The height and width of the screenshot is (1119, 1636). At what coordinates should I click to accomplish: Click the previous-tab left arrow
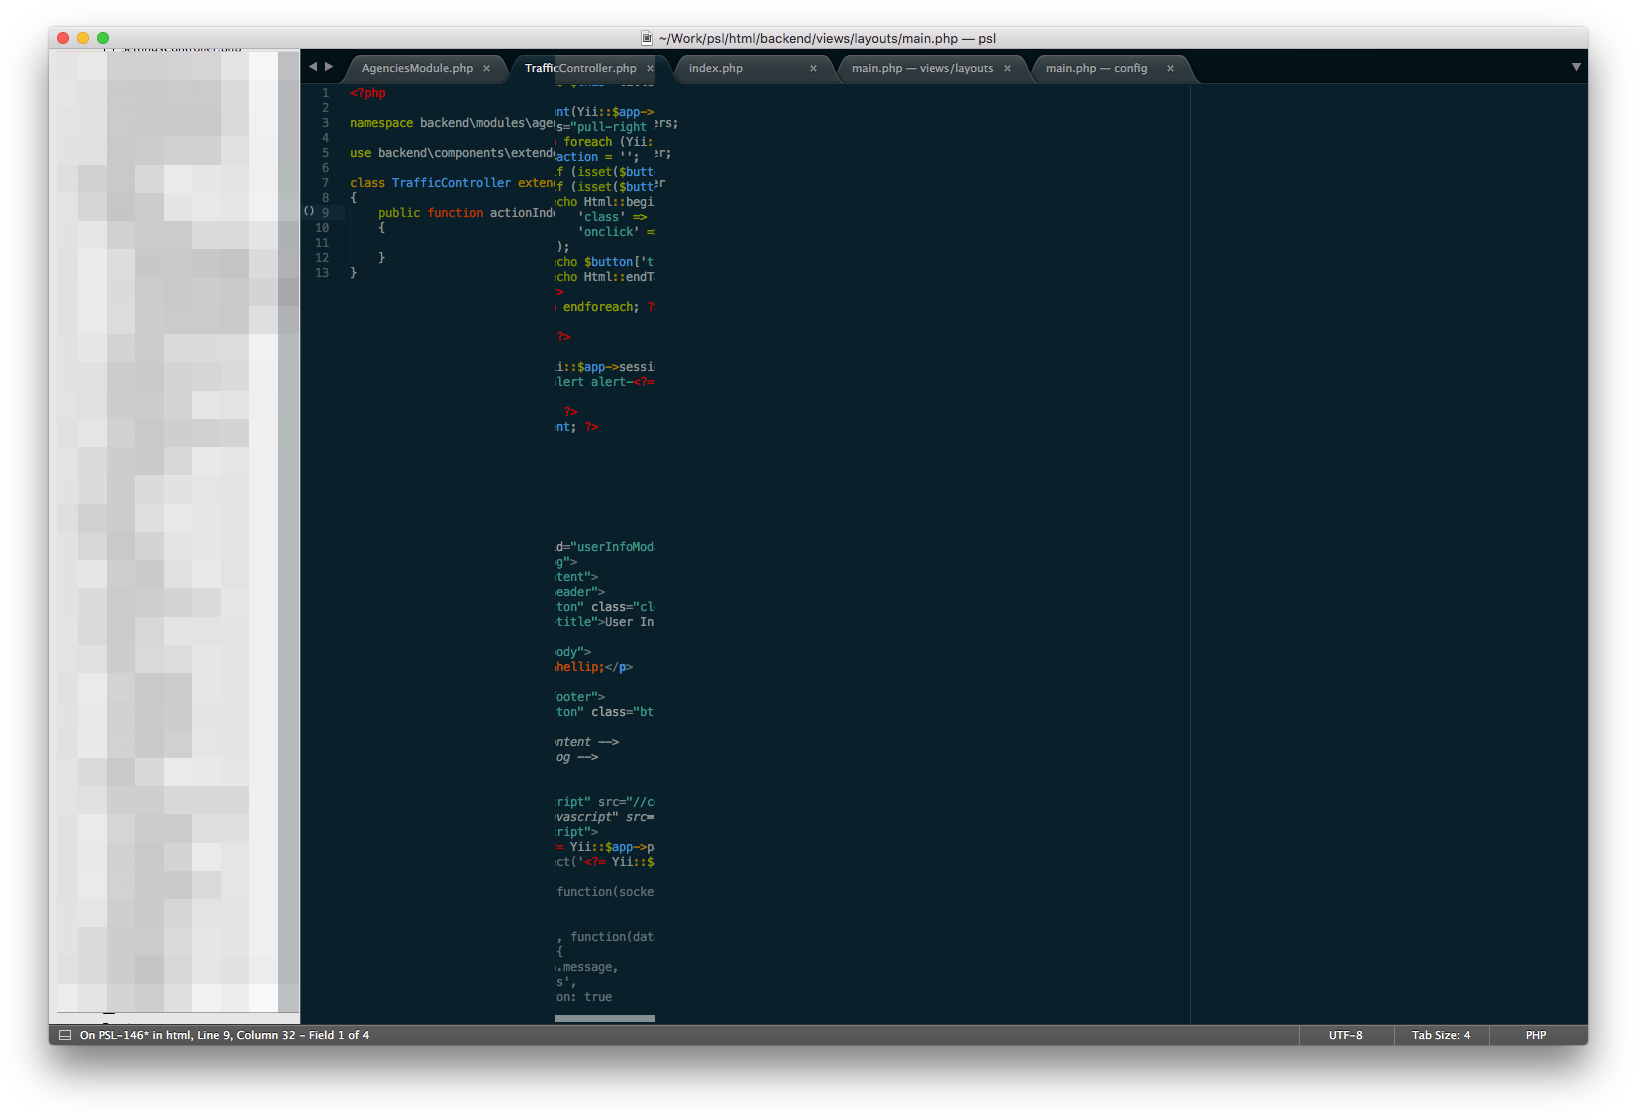pyautogui.click(x=313, y=67)
